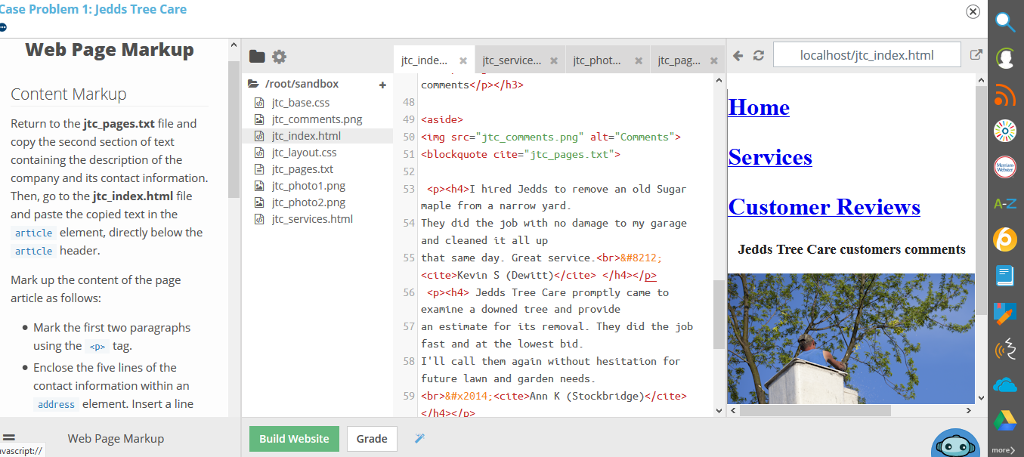The width and height of the screenshot is (1024, 457).
Task: Click the colorful circular wheel icon
Action: [1005, 131]
